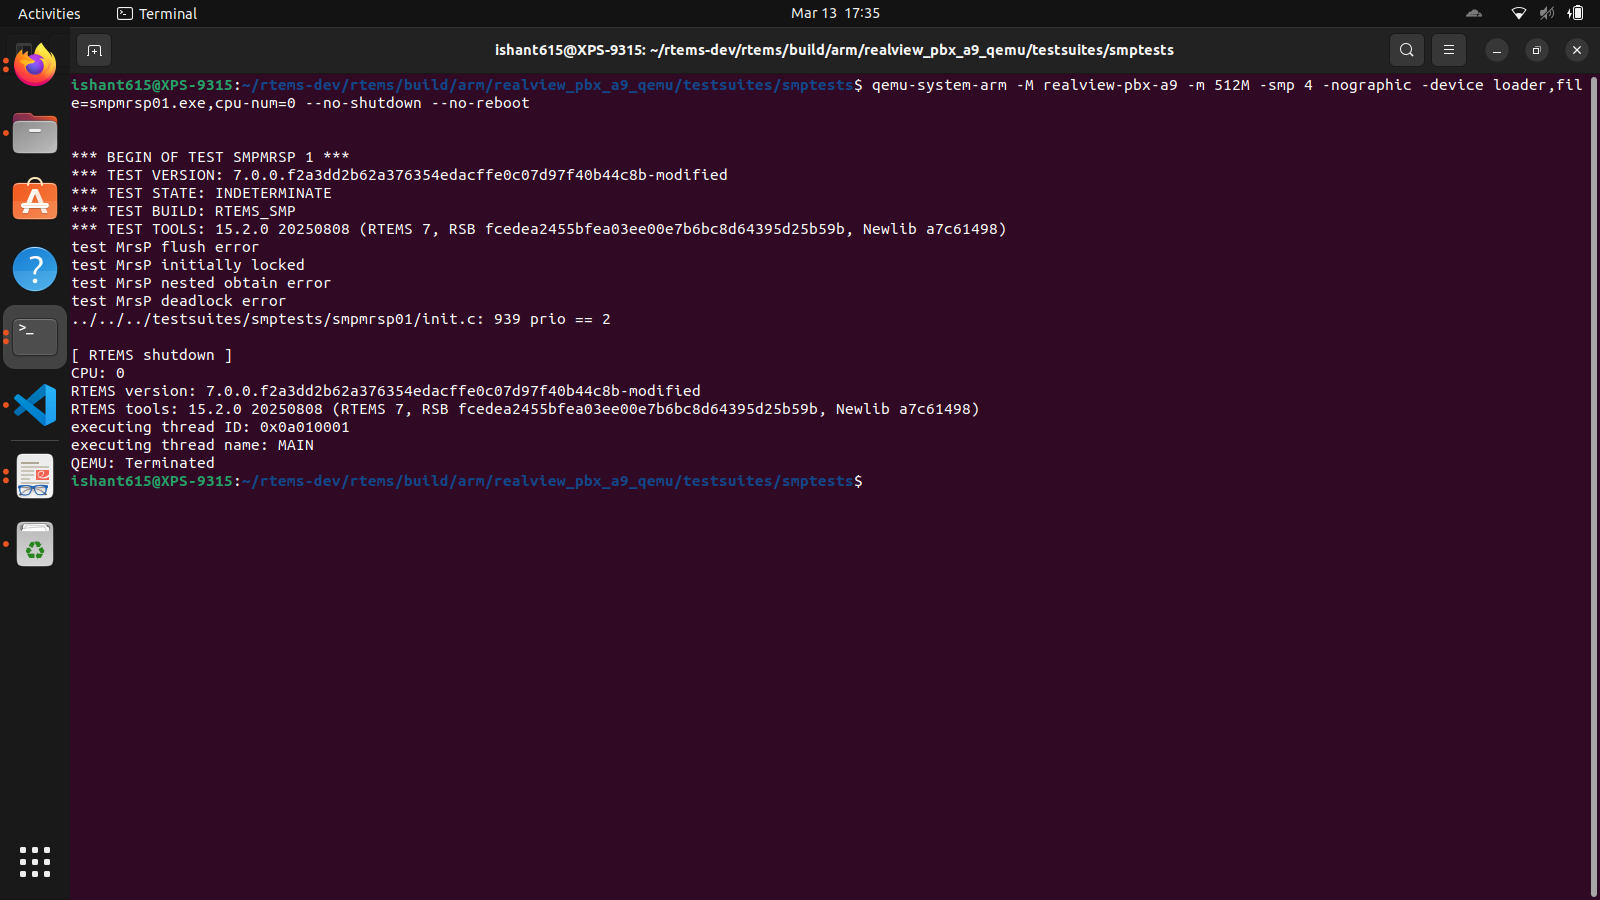Open the document viewer dock icon
The width and height of the screenshot is (1600, 900).
point(35,477)
